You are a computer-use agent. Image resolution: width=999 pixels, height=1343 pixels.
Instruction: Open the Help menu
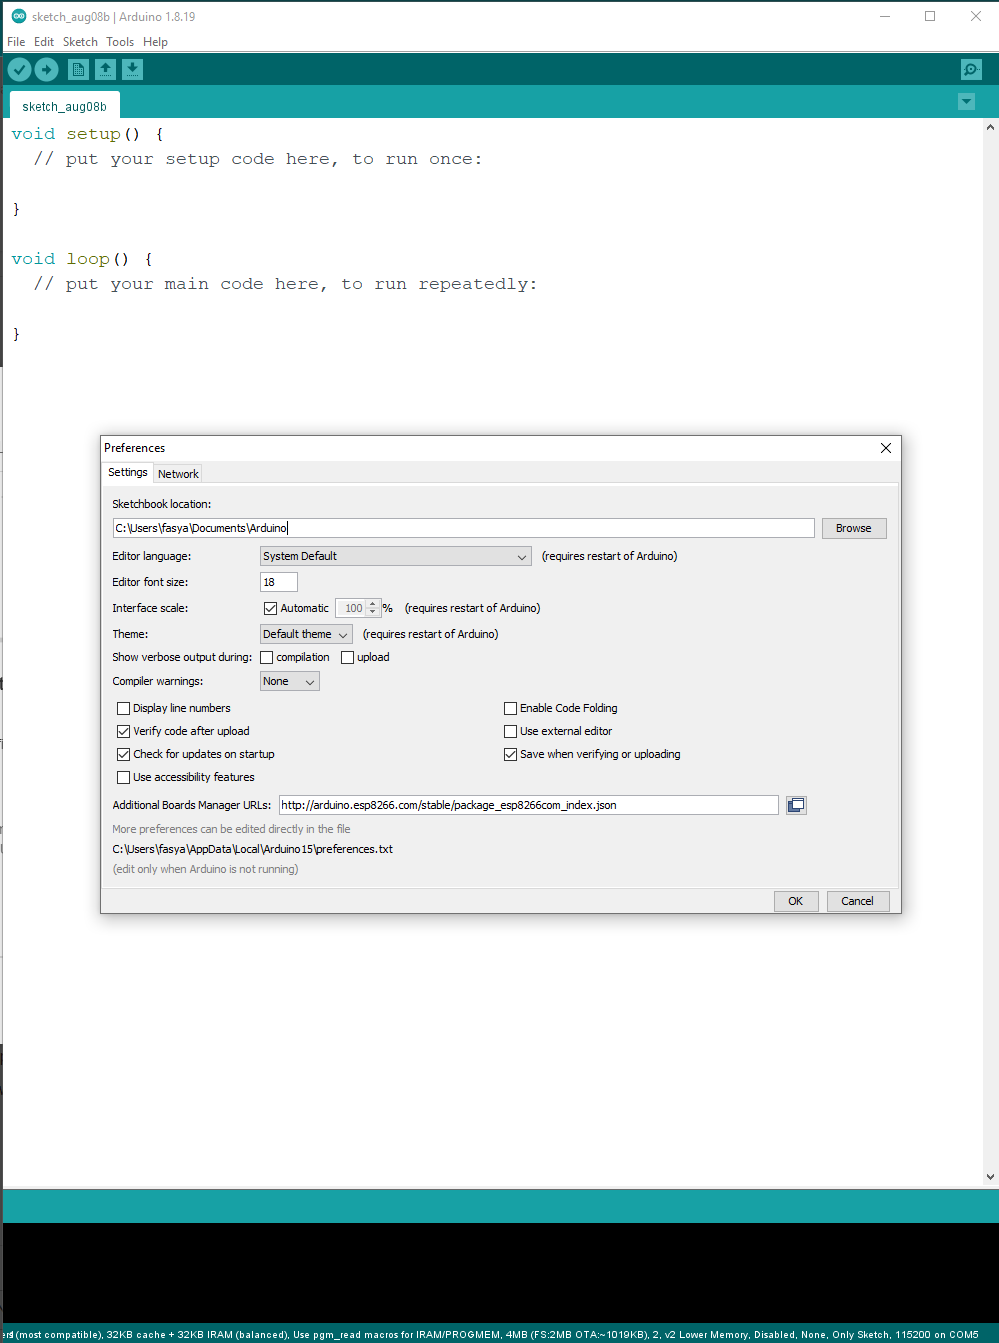(155, 42)
